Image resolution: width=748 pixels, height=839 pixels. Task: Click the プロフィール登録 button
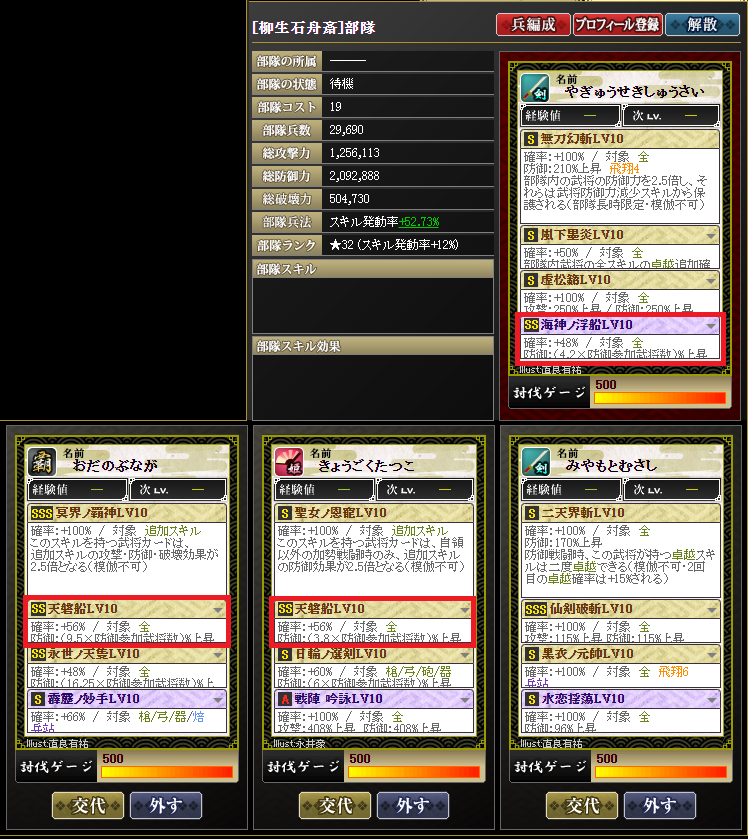[617, 25]
